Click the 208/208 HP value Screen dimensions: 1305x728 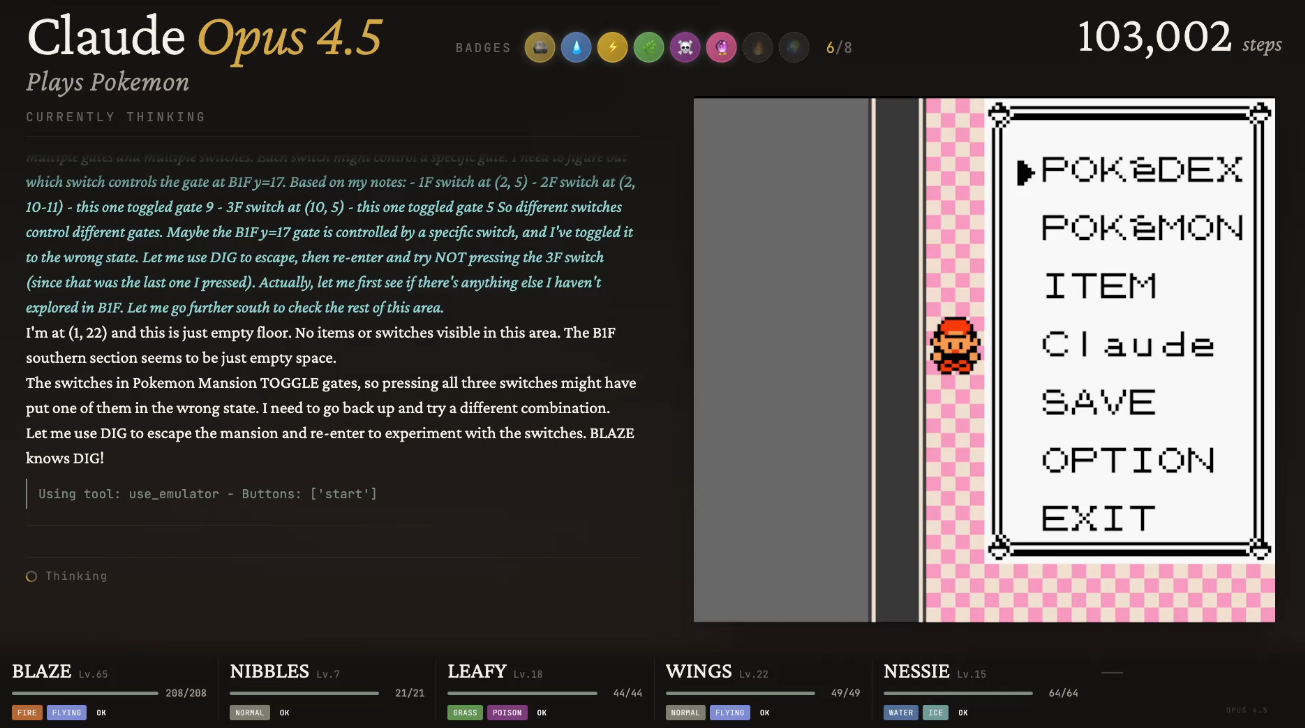[x=186, y=693]
